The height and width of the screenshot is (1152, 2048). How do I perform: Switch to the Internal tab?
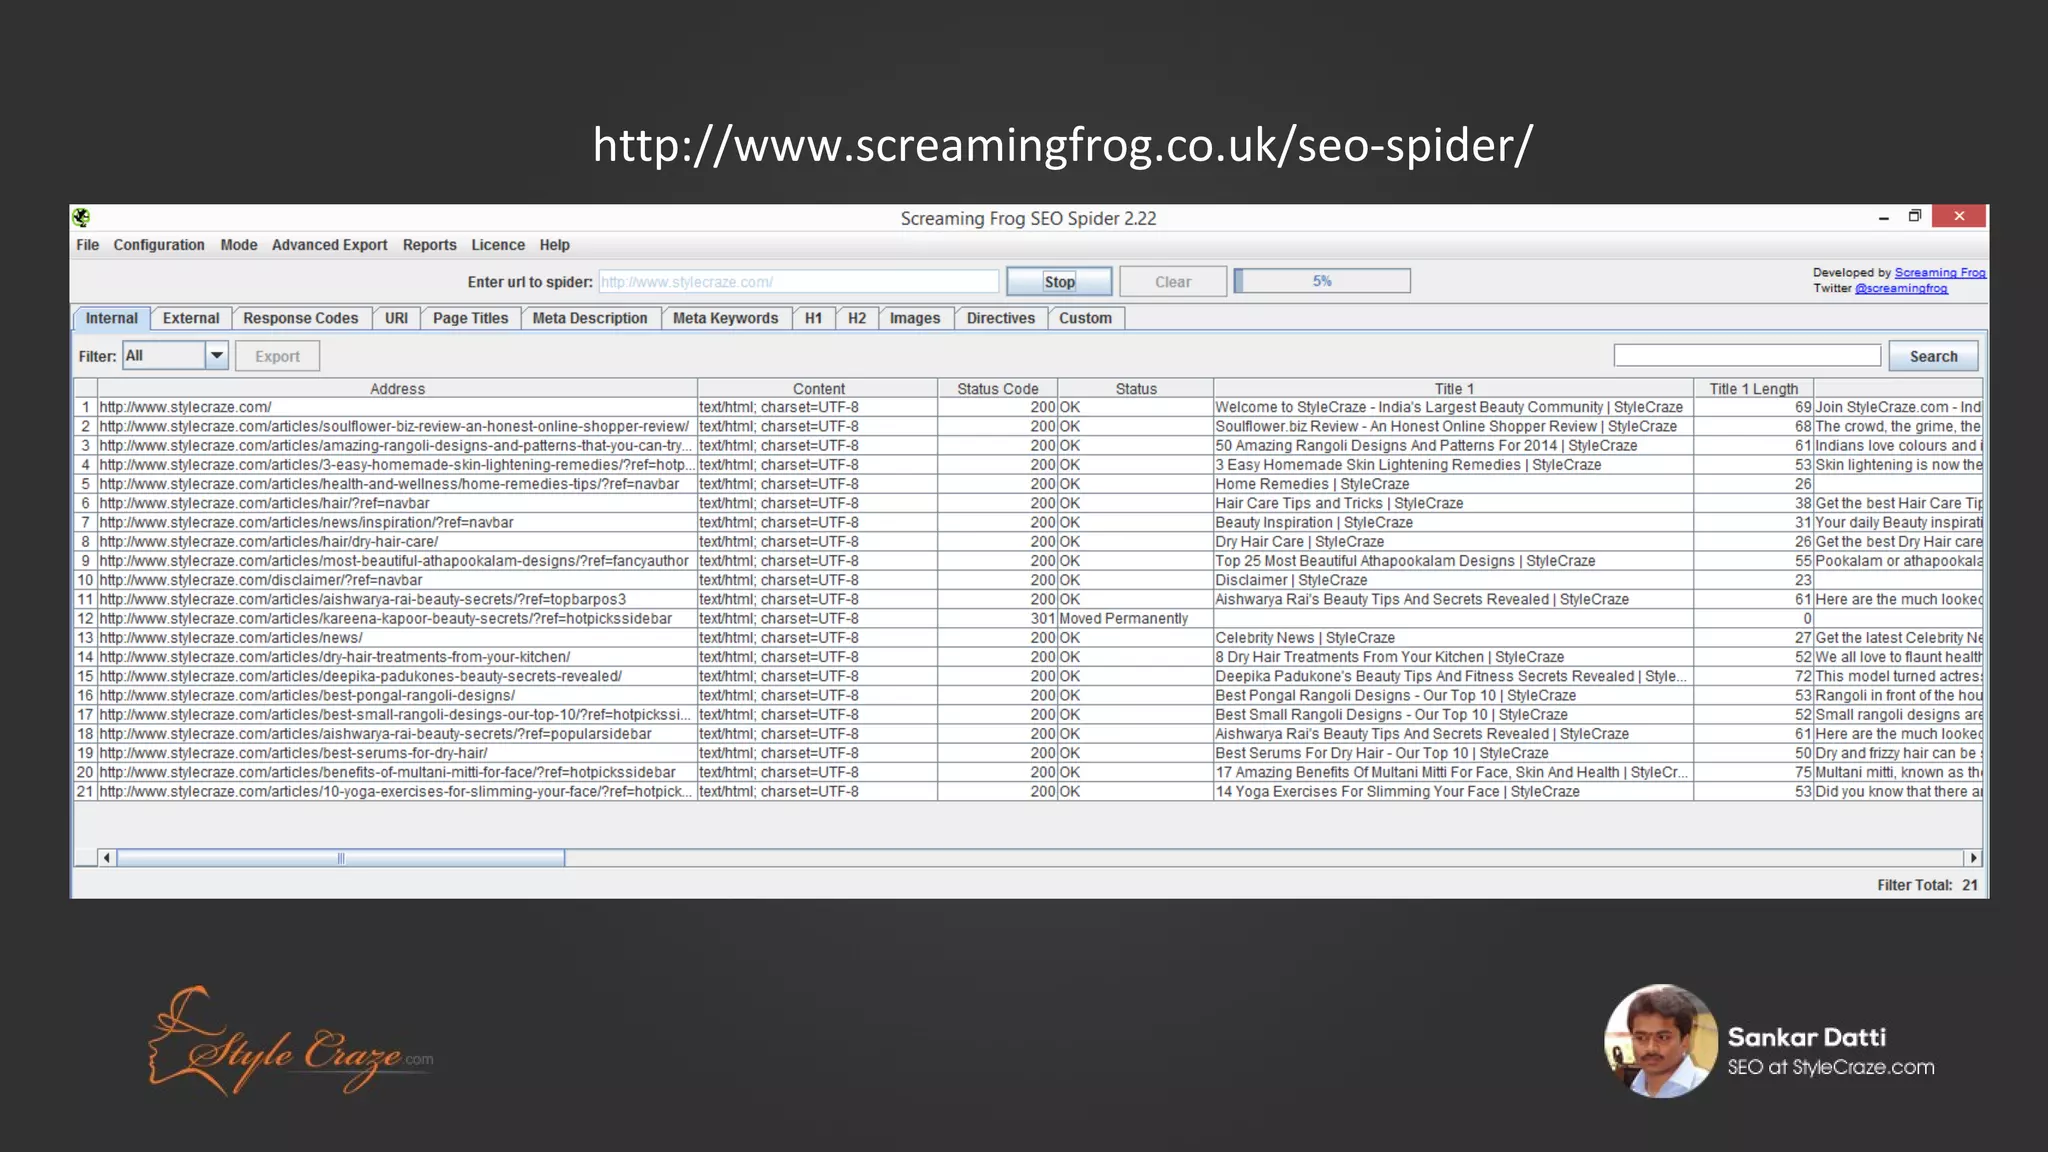coord(112,318)
